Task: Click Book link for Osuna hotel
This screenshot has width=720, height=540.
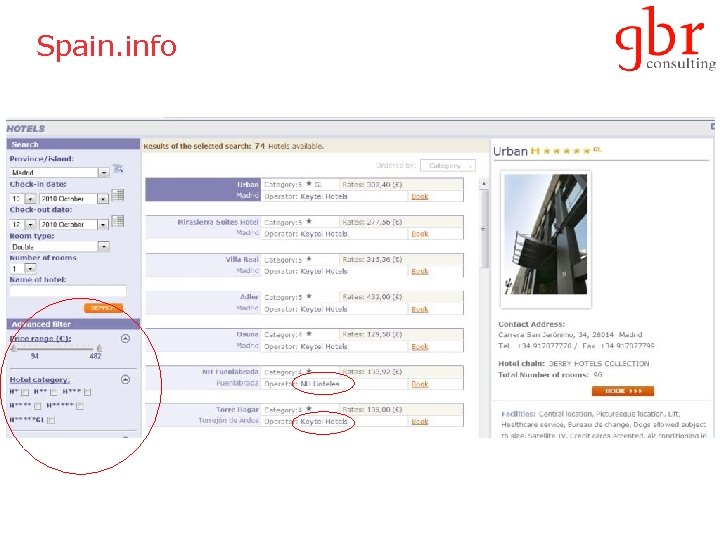Action: coord(420,347)
